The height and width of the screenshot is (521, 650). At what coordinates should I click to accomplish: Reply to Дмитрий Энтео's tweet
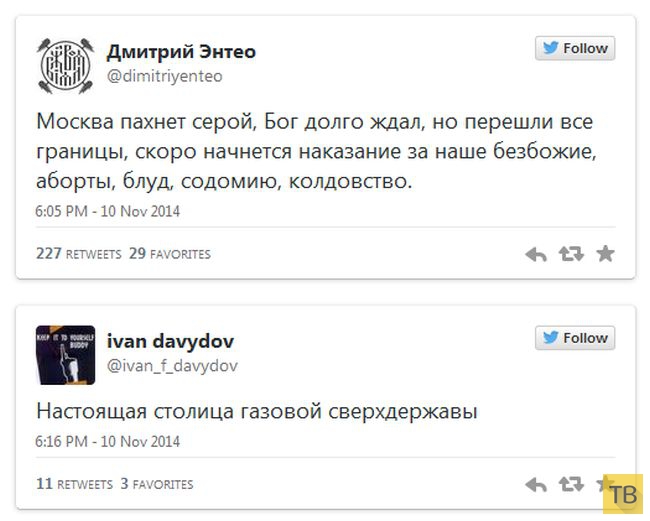coord(536,254)
